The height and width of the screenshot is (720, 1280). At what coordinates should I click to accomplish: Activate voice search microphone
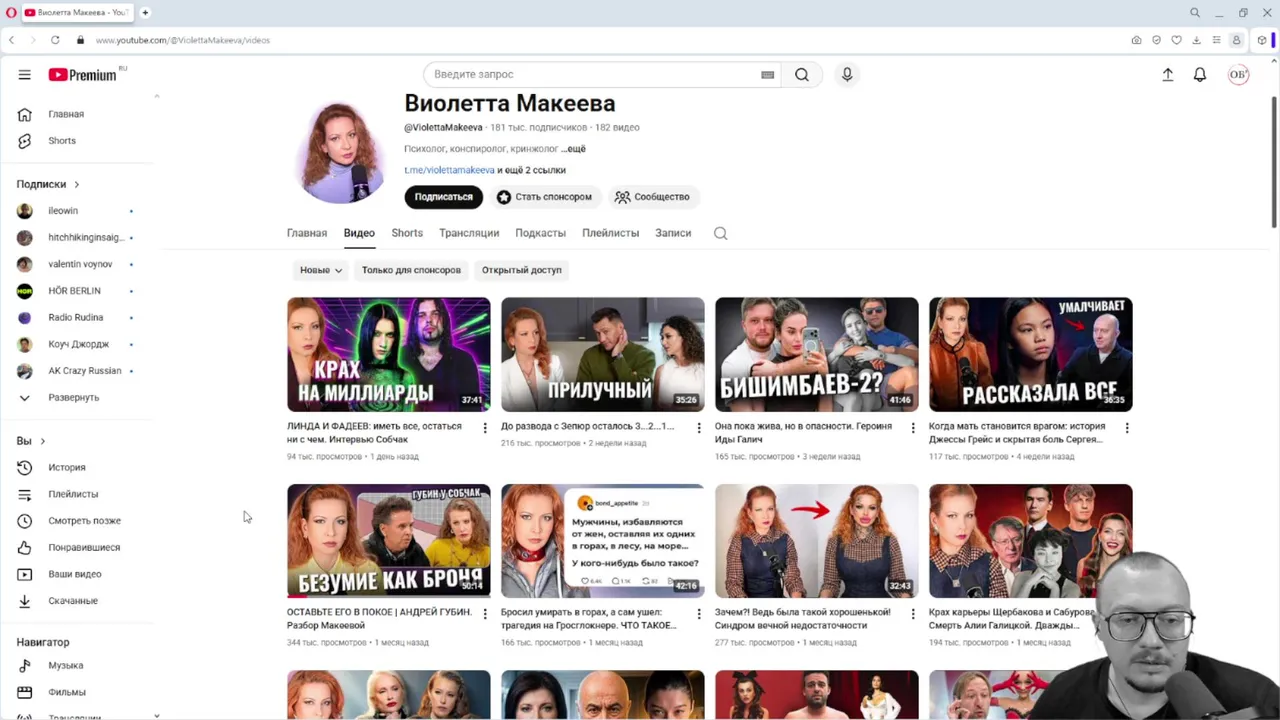click(x=847, y=74)
